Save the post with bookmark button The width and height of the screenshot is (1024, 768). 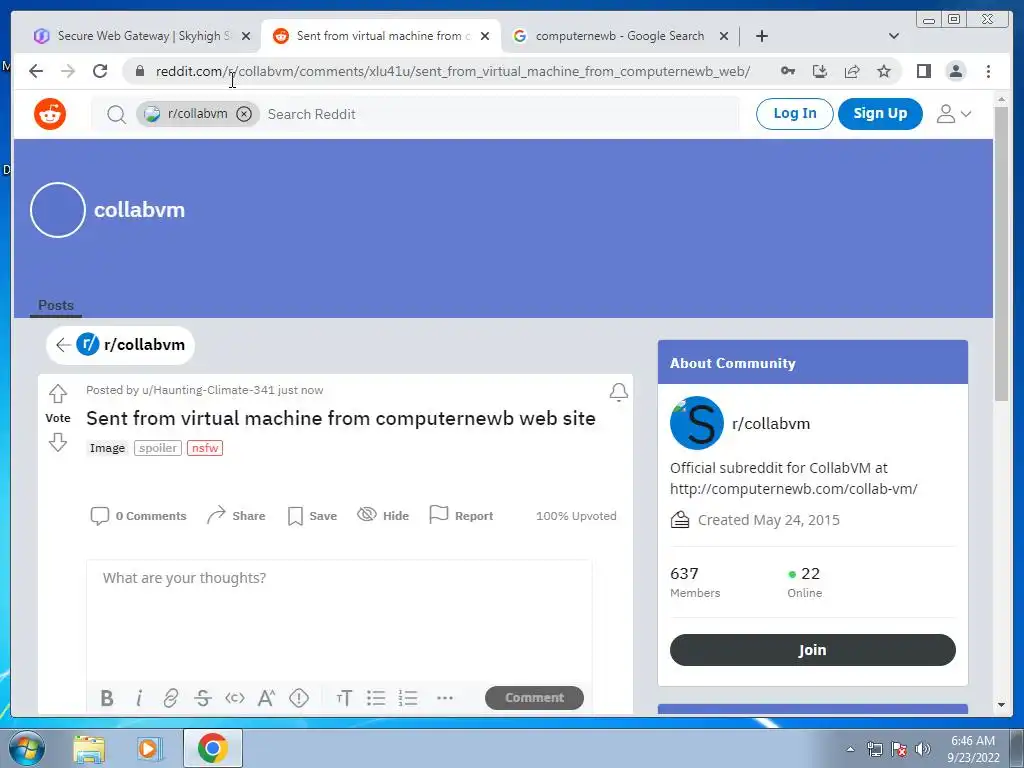312,516
